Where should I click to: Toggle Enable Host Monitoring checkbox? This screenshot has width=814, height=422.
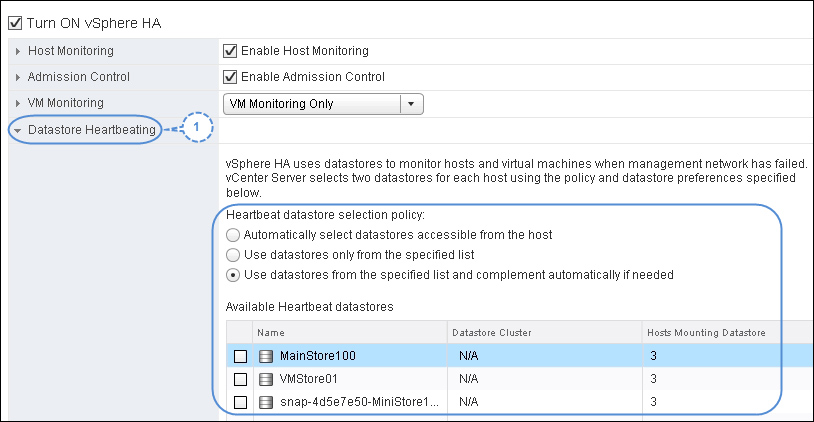tap(230, 51)
